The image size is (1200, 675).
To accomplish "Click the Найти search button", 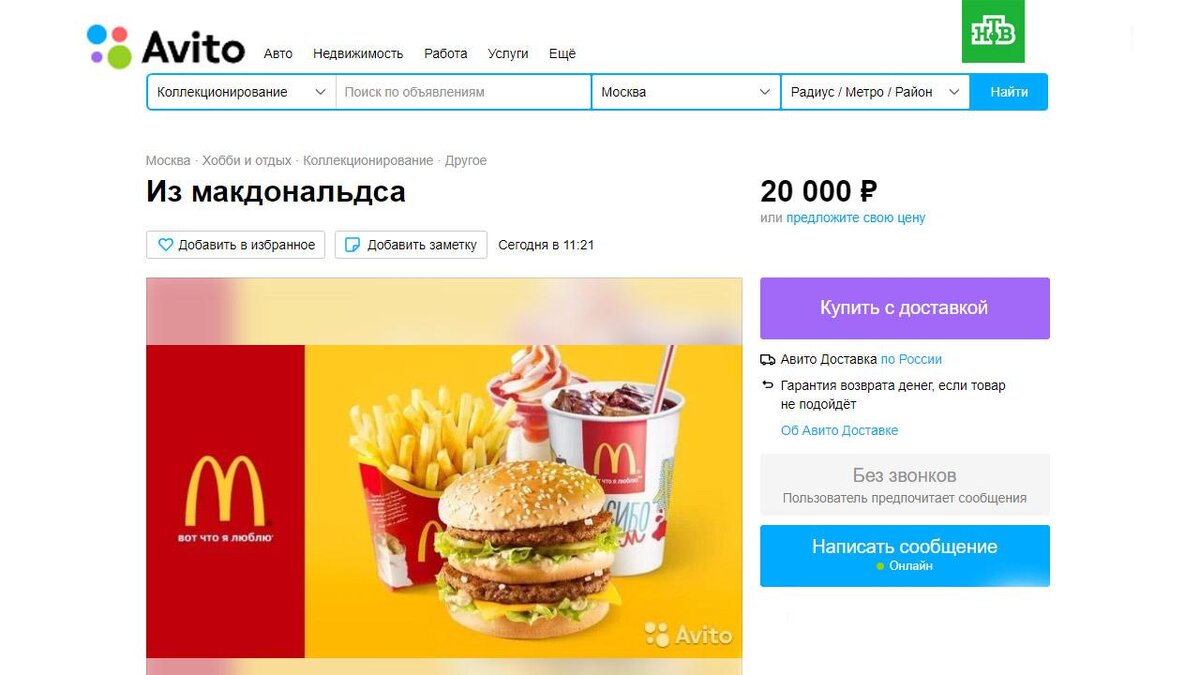I will click(x=1009, y=92).
